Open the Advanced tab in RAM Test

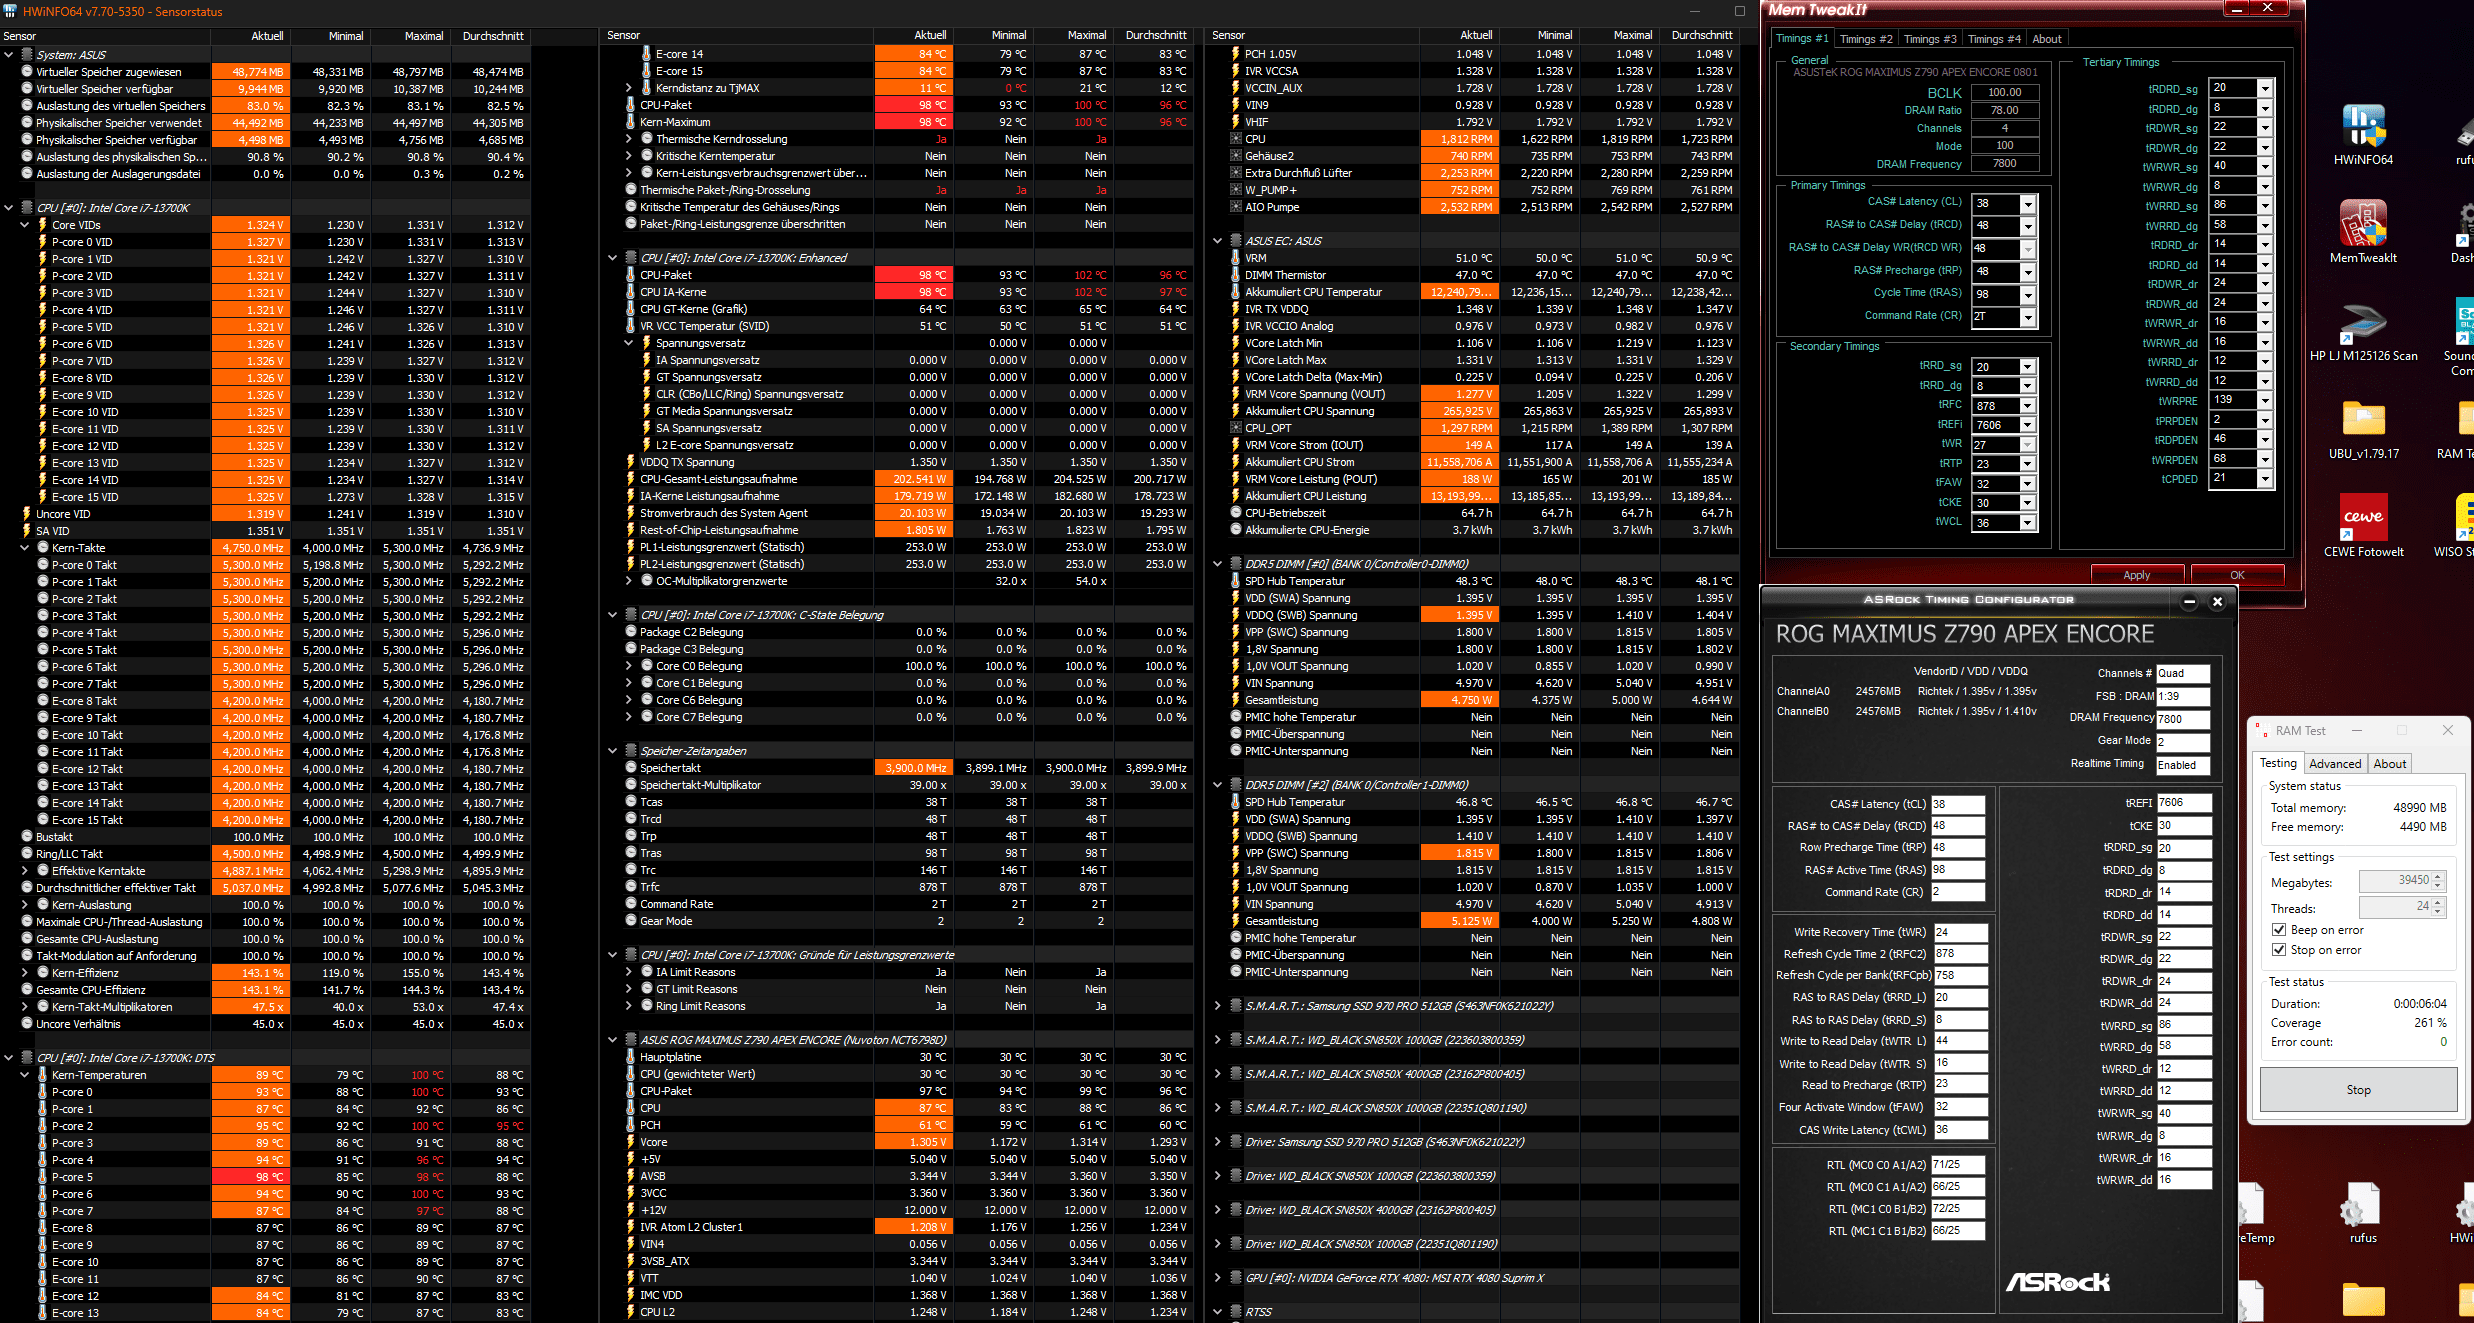[x=2335, y=764]
